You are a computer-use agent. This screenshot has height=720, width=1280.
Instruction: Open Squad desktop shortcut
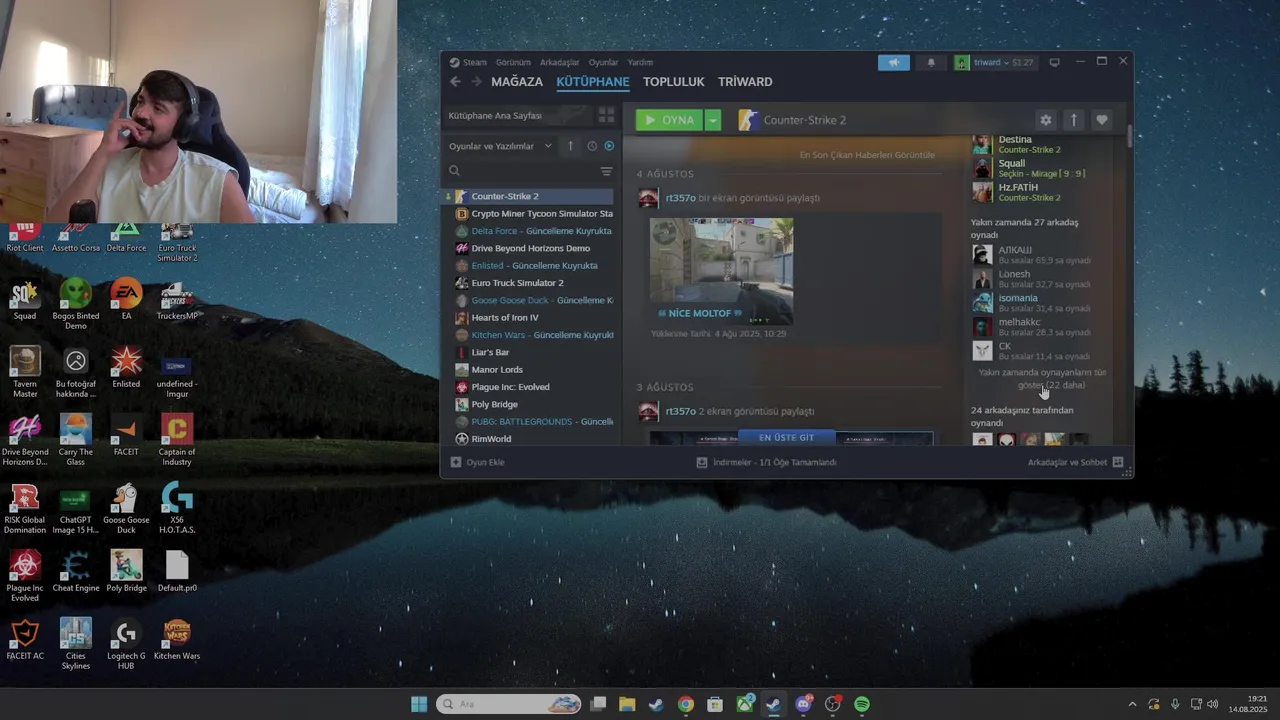click(x=25, y=299)
